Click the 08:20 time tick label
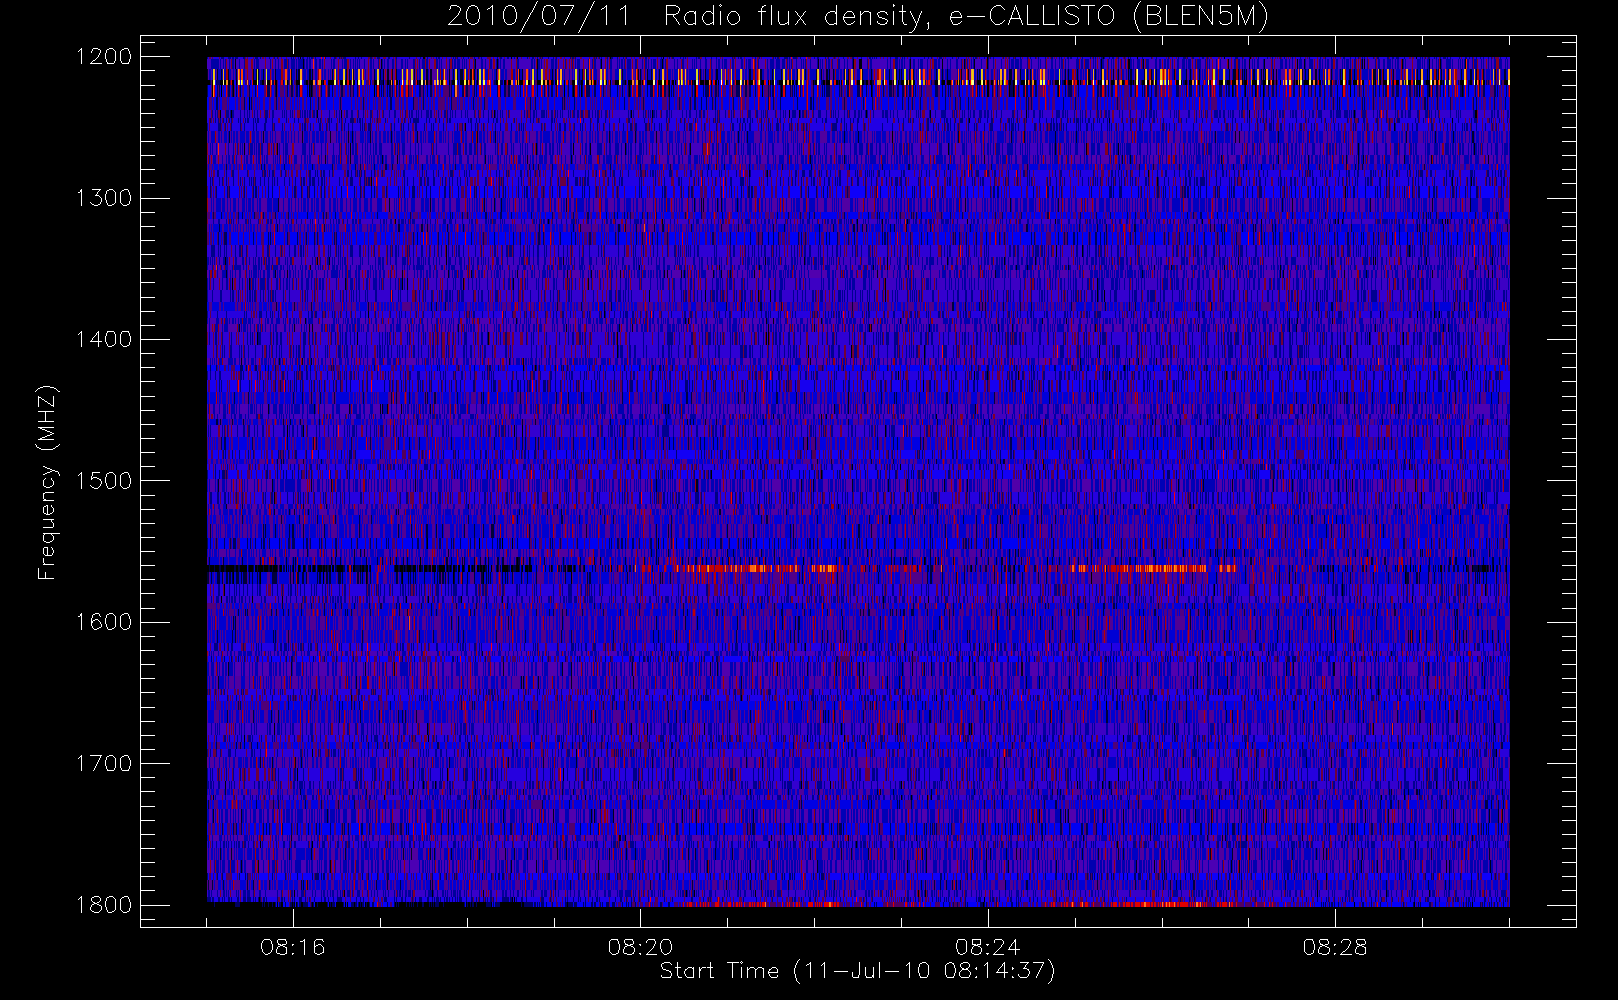 [640, 947]
